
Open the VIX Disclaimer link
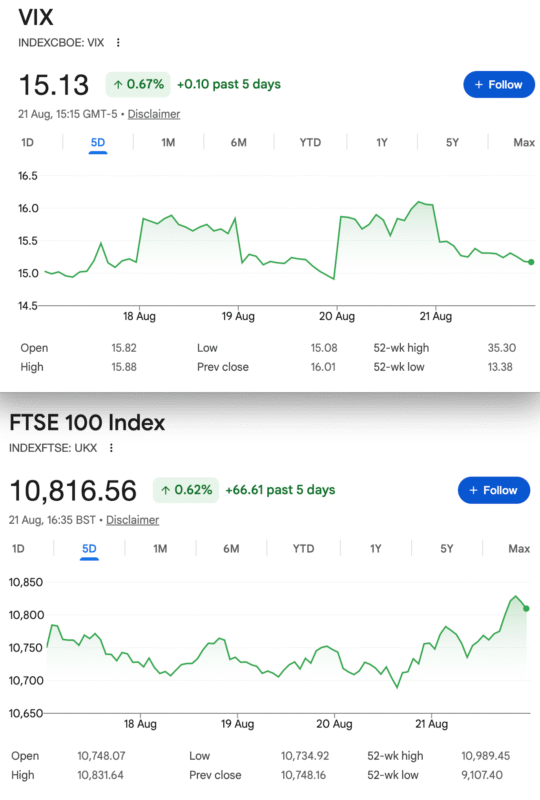point(154,114)
